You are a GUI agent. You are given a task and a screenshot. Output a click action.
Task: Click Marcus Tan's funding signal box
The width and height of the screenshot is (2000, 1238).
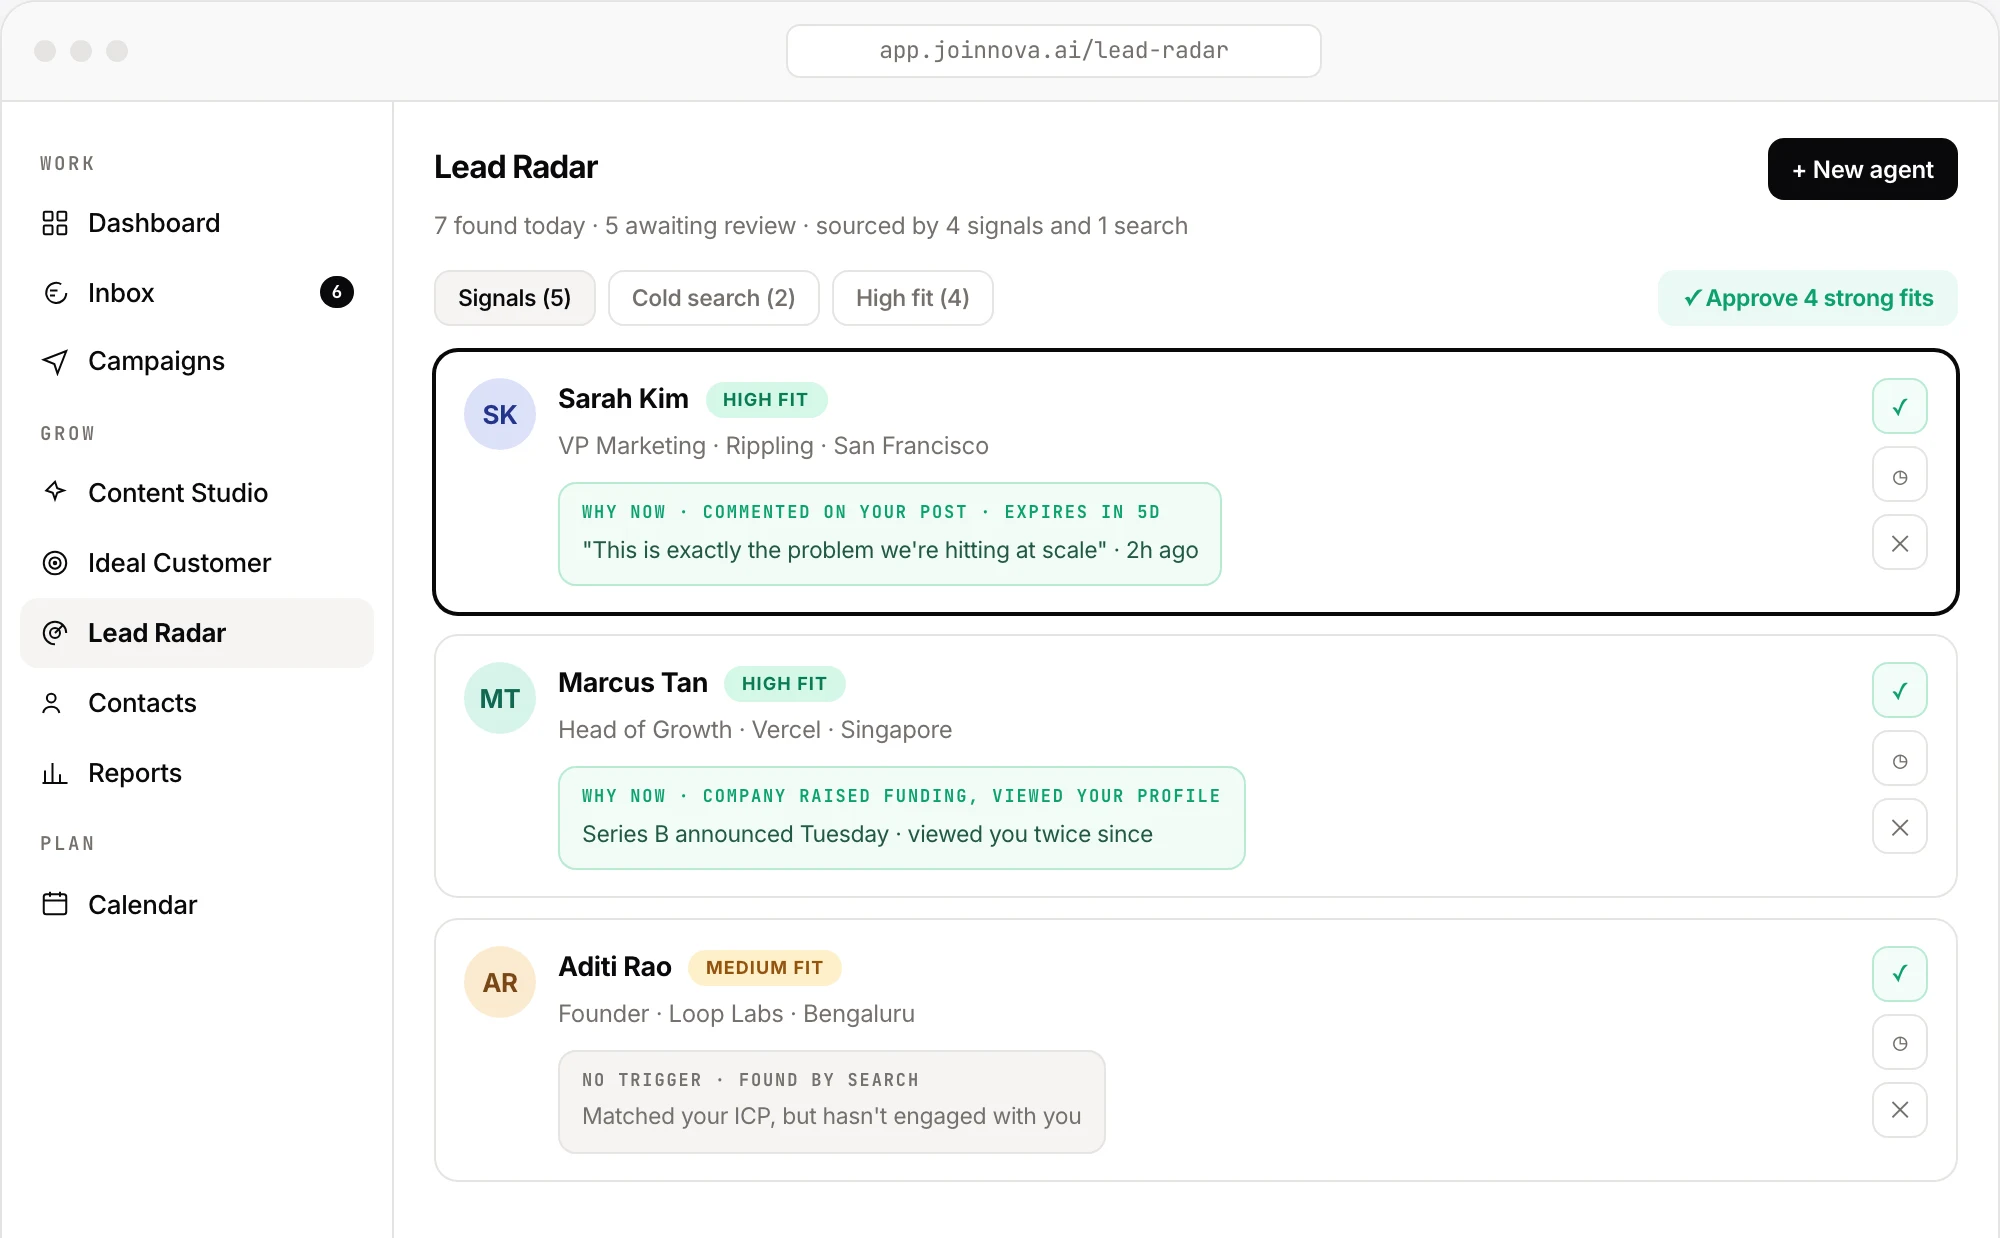point(902,818)
